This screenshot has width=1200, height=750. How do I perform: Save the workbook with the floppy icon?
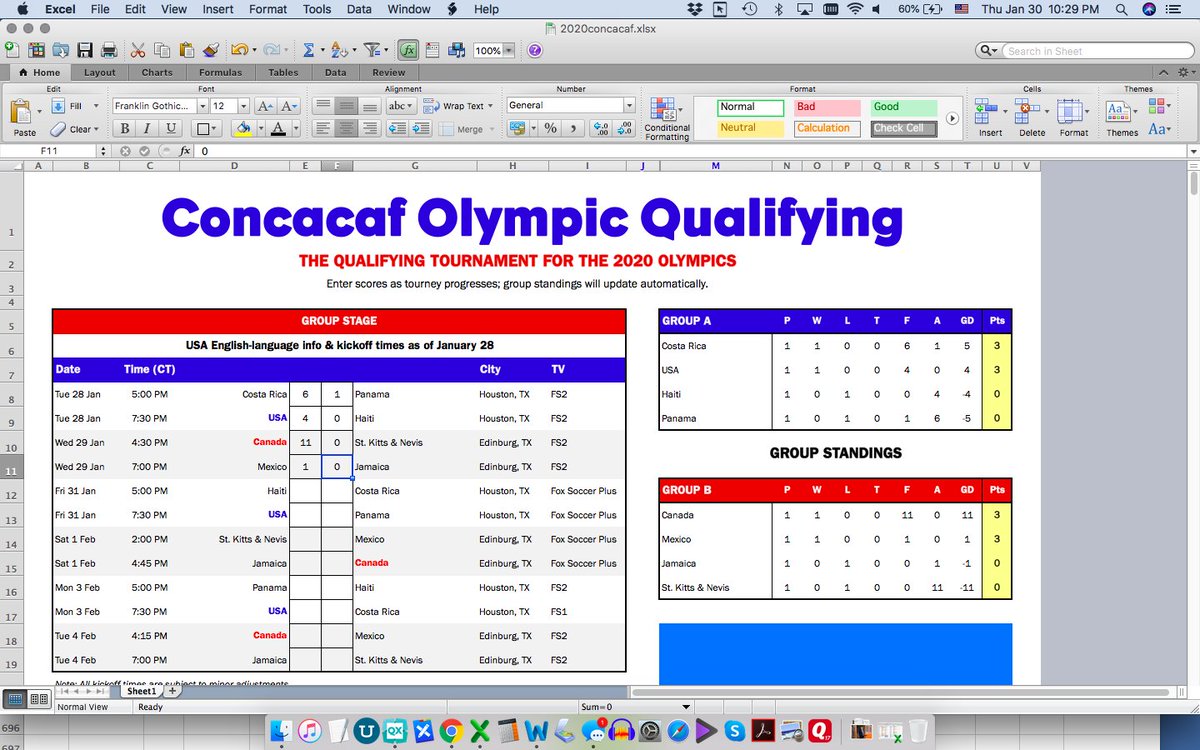coord(85,50)
